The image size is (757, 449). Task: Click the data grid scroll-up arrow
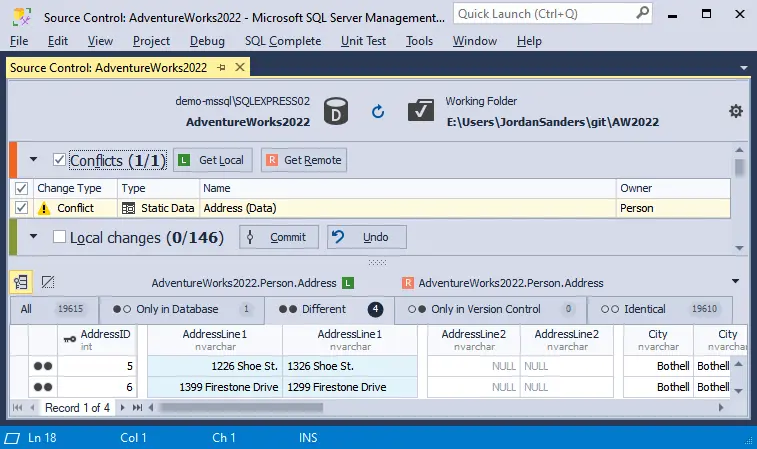coord(738,364)
